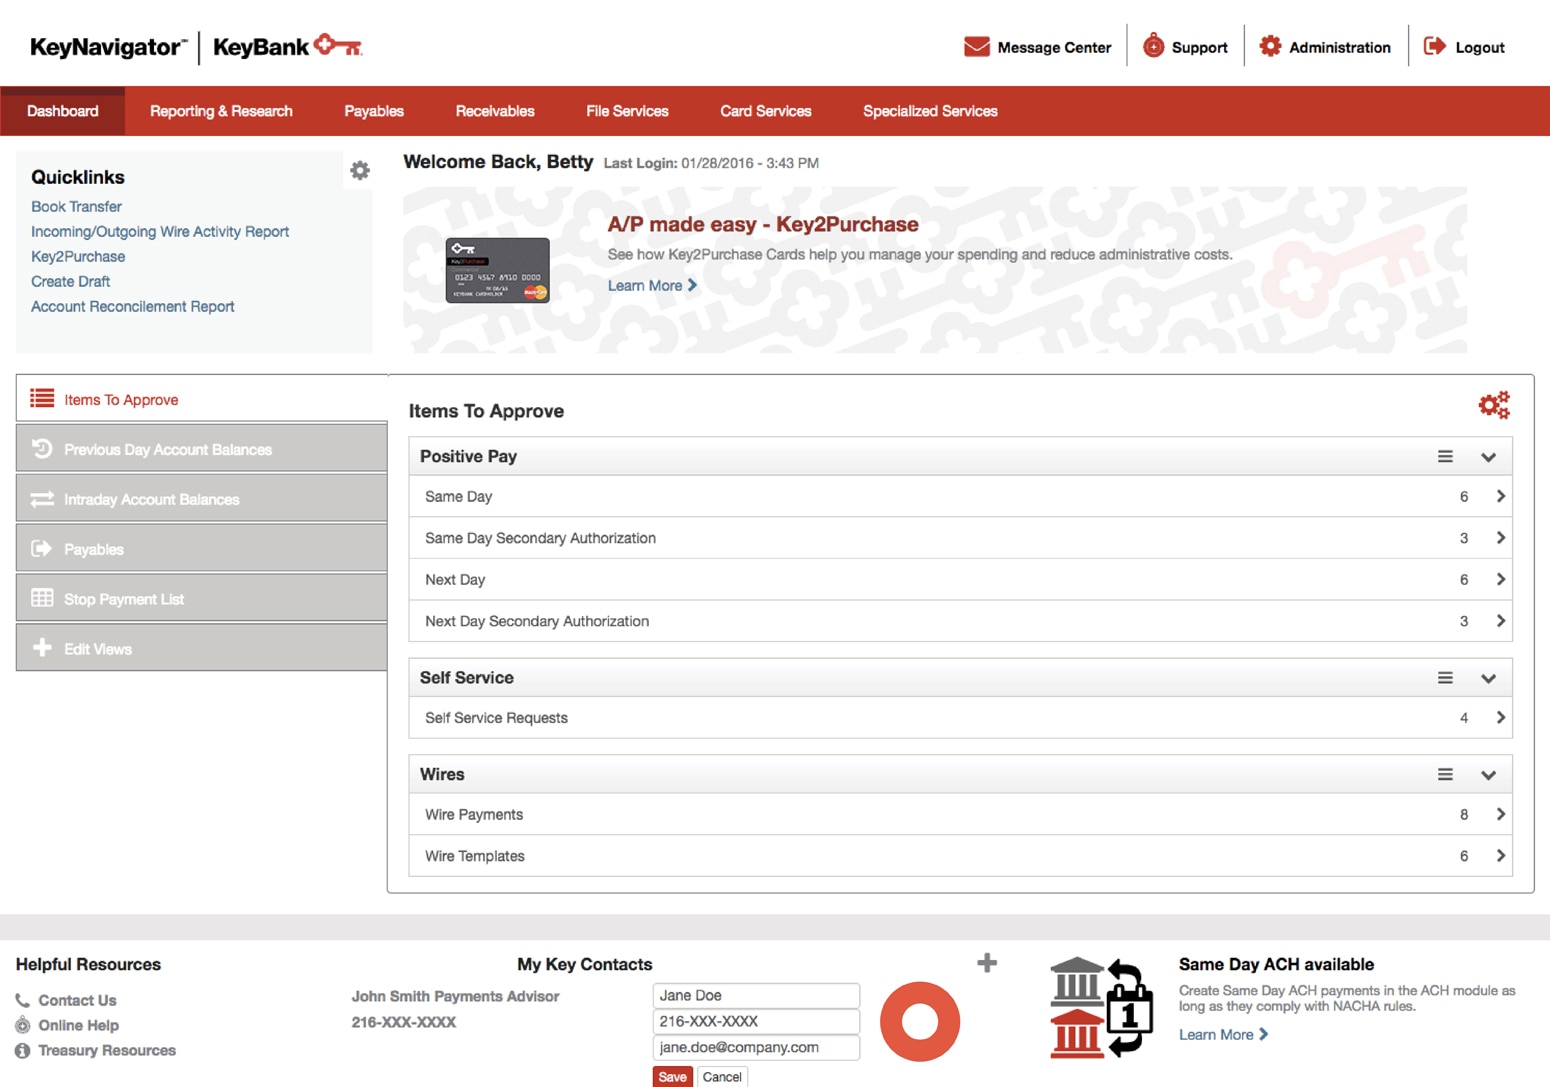The width and height of the screenshot is (1550, 1087).
Task: Click the Intraday Account Balances arrows icon
Action: pyautogui.click(x=42, y=499)
